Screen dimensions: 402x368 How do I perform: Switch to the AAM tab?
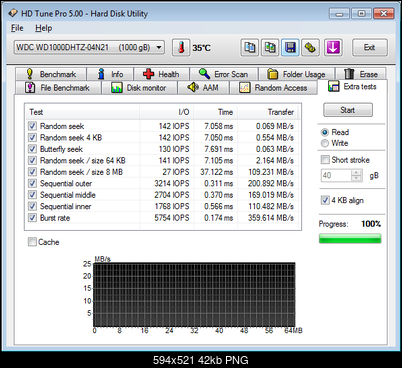point(203,88)
